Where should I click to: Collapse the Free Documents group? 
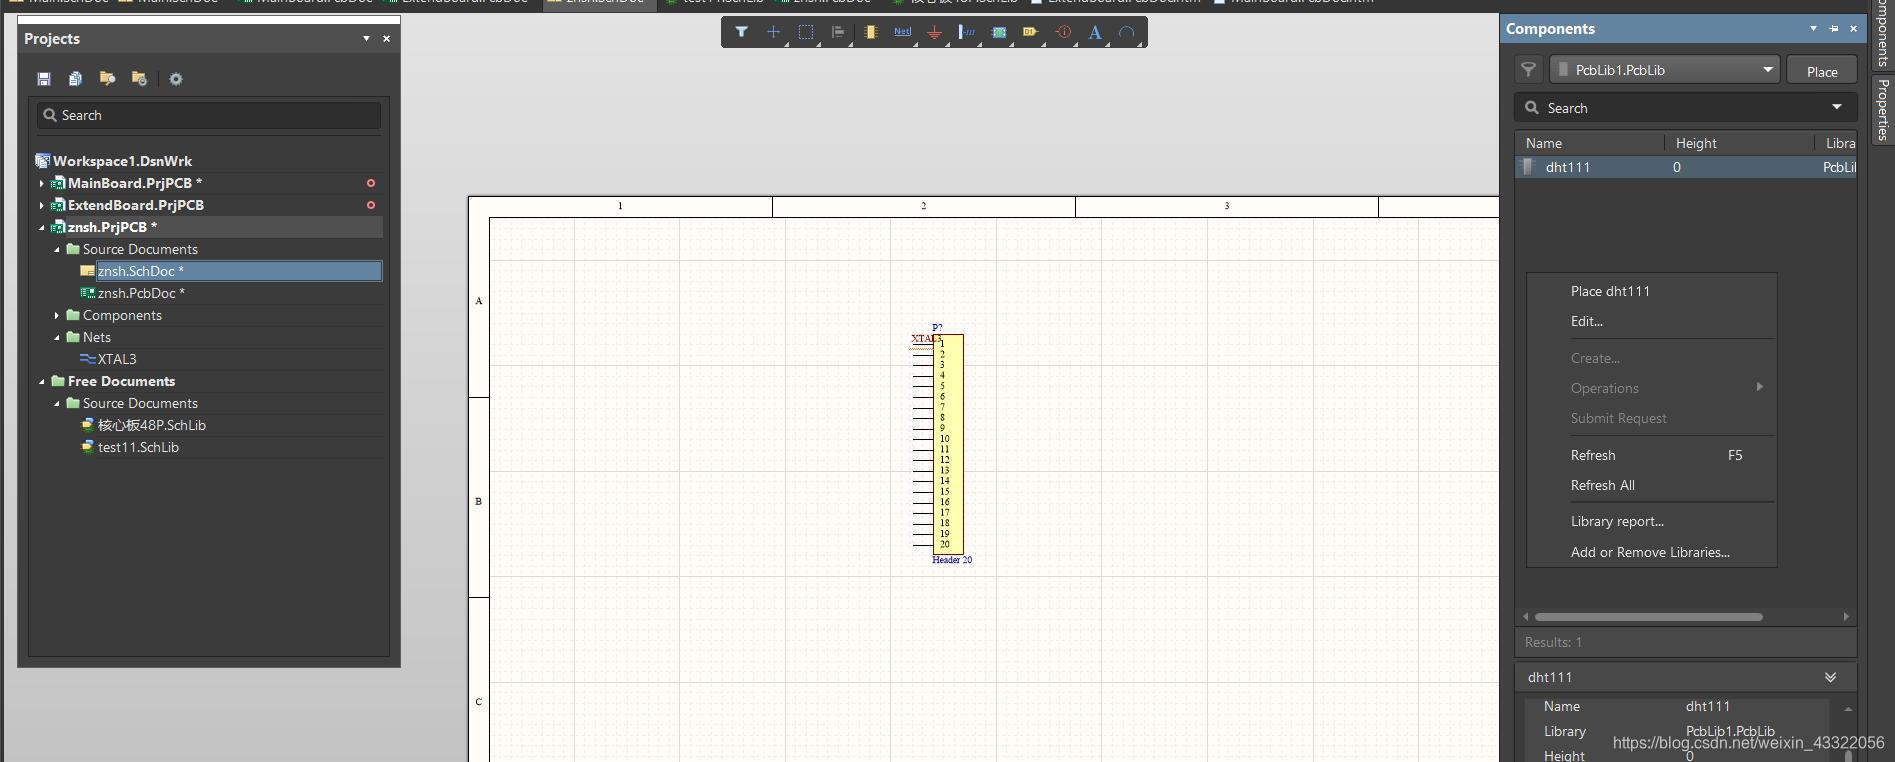click(41, 381)
